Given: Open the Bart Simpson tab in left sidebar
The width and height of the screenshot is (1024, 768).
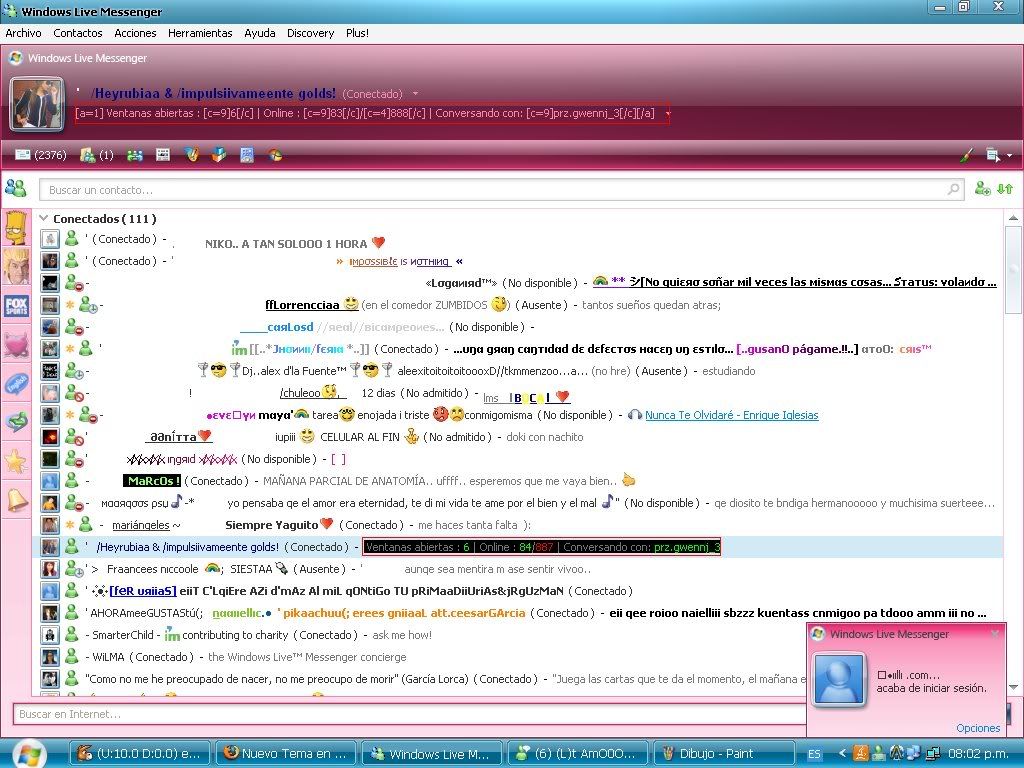Looking at the screenshot, I should click(x=16, y=228).
